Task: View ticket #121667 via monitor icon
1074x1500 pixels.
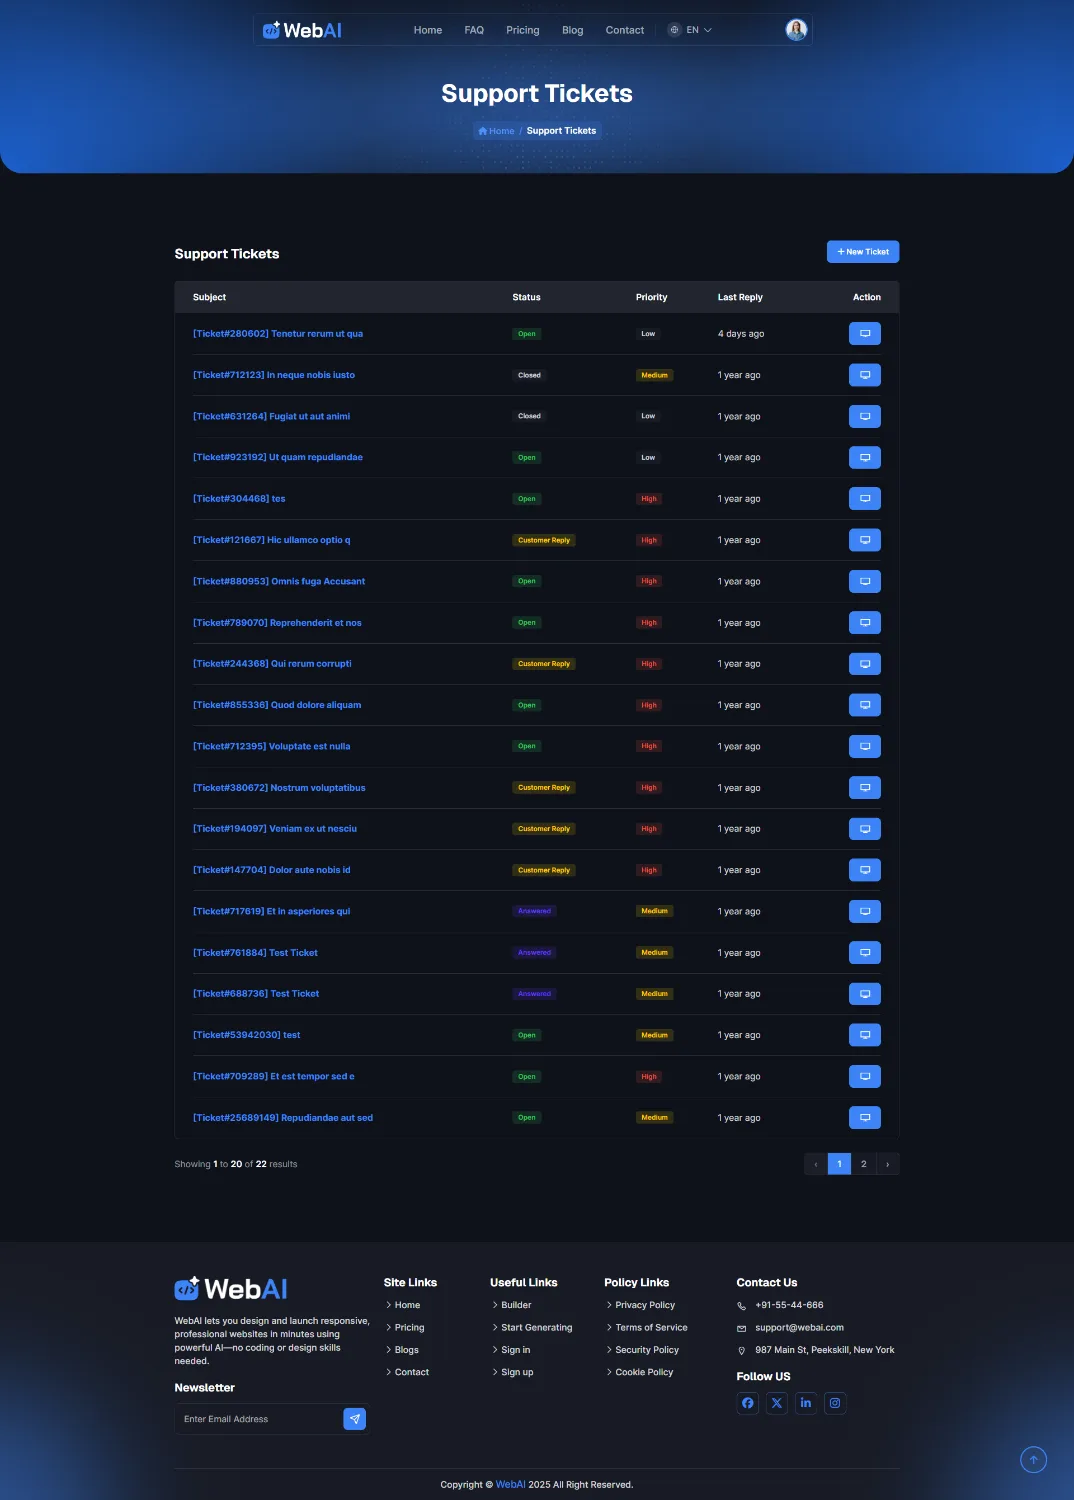Action: click(x=864, y=540)
